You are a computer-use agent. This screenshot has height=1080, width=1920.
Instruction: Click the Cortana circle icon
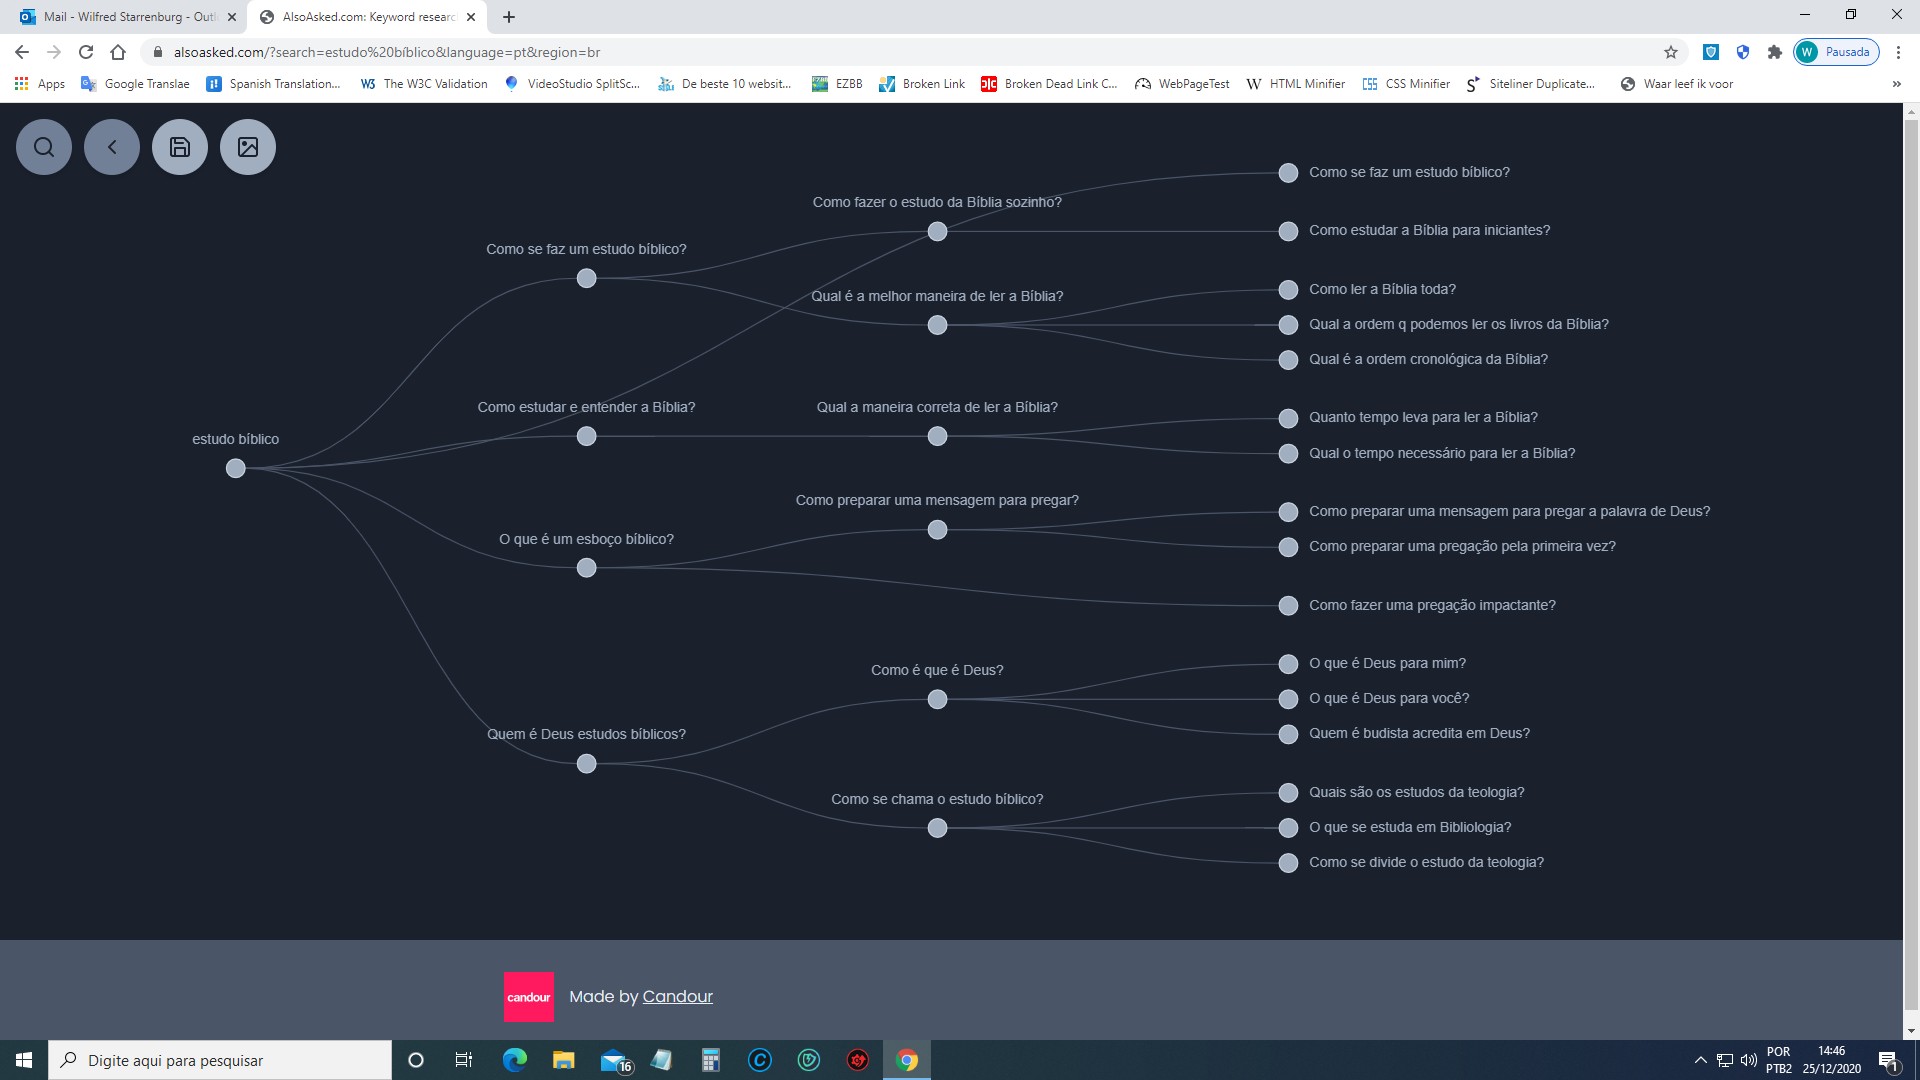[x=416, y=1060]
